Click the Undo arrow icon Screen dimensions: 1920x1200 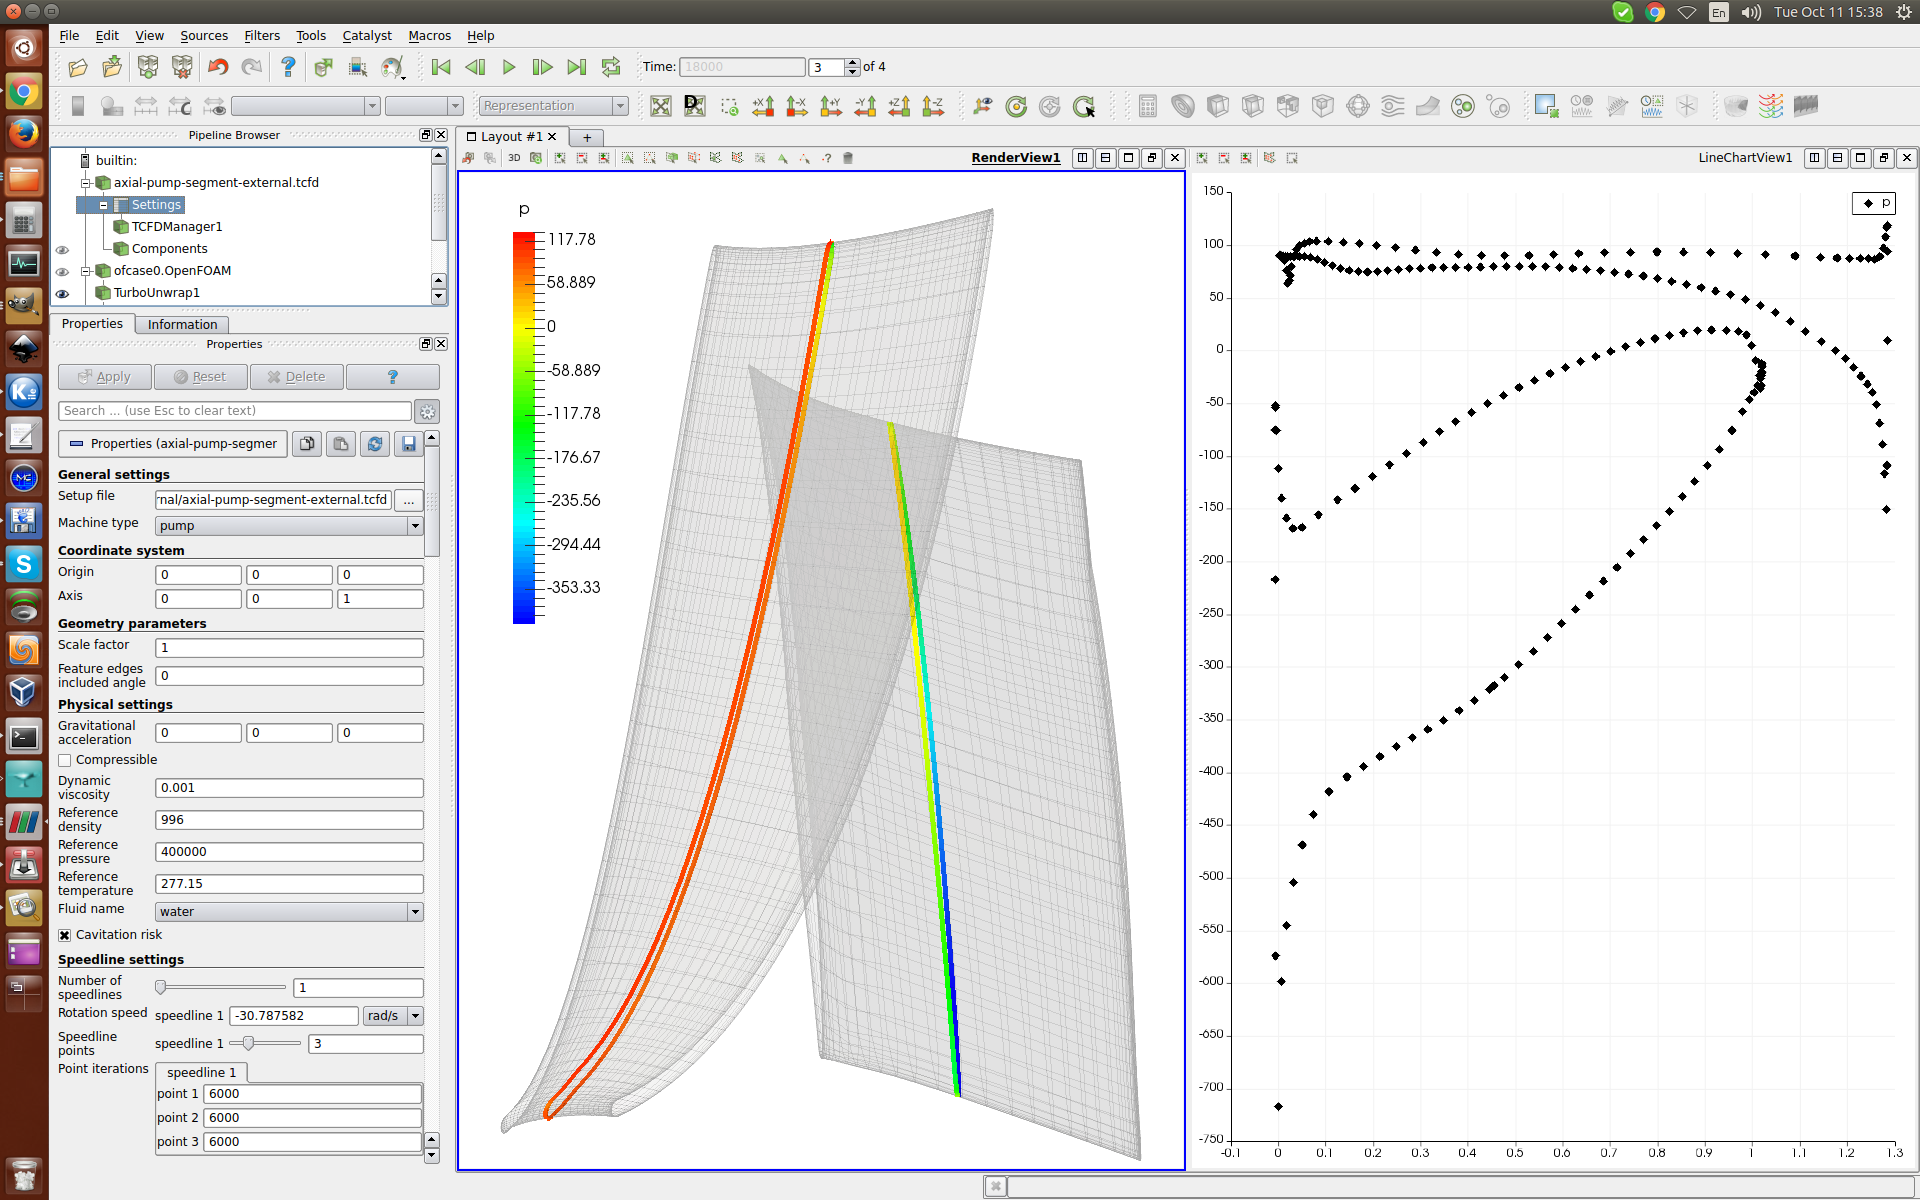[x=217, y=68]
